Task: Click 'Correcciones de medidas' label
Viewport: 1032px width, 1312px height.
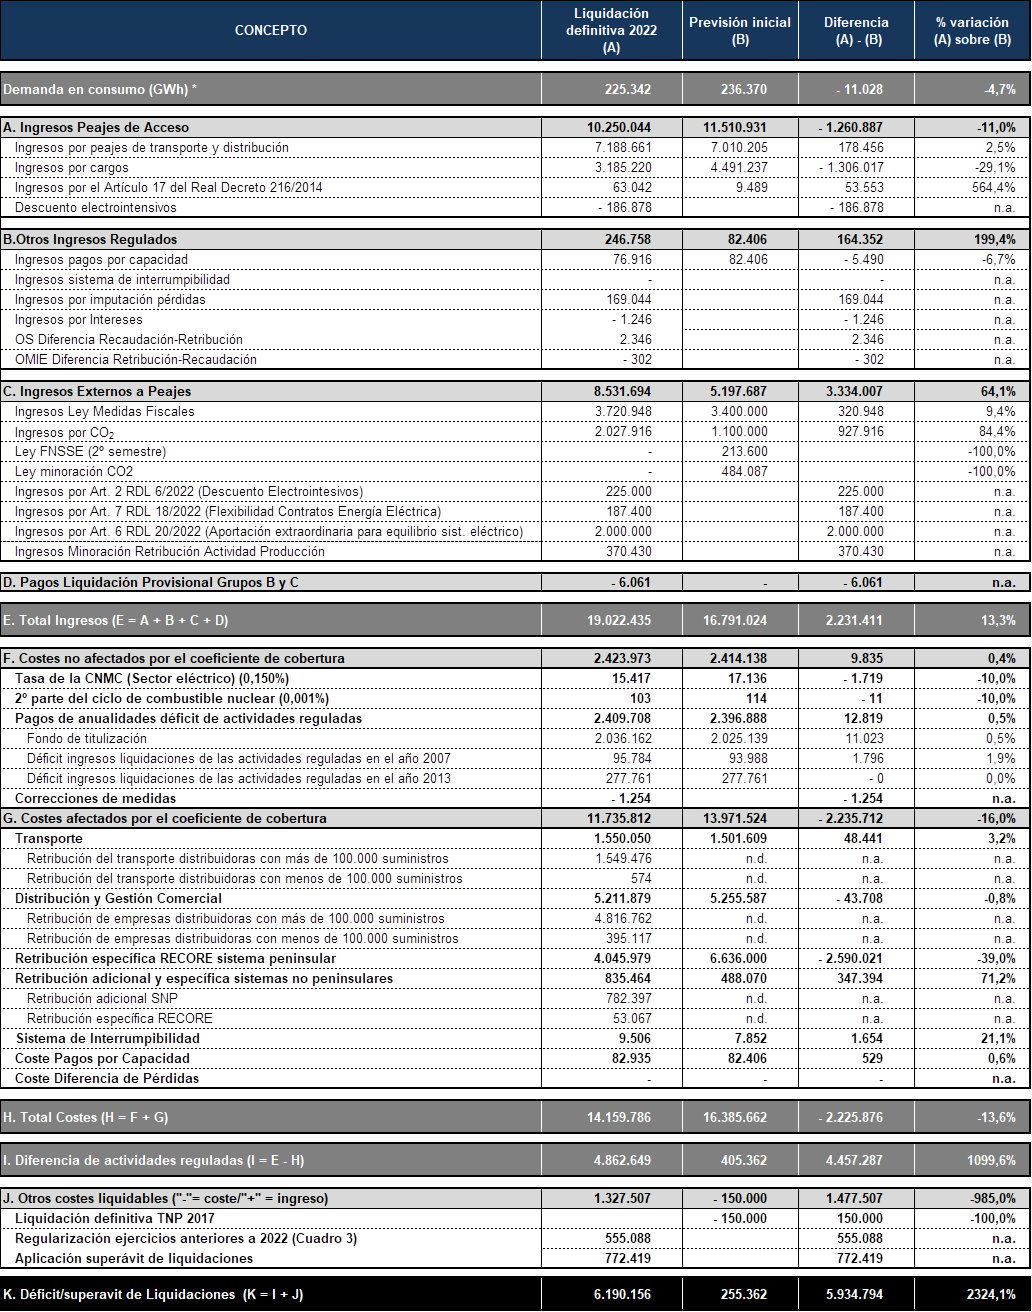Action: click(95, 799)
